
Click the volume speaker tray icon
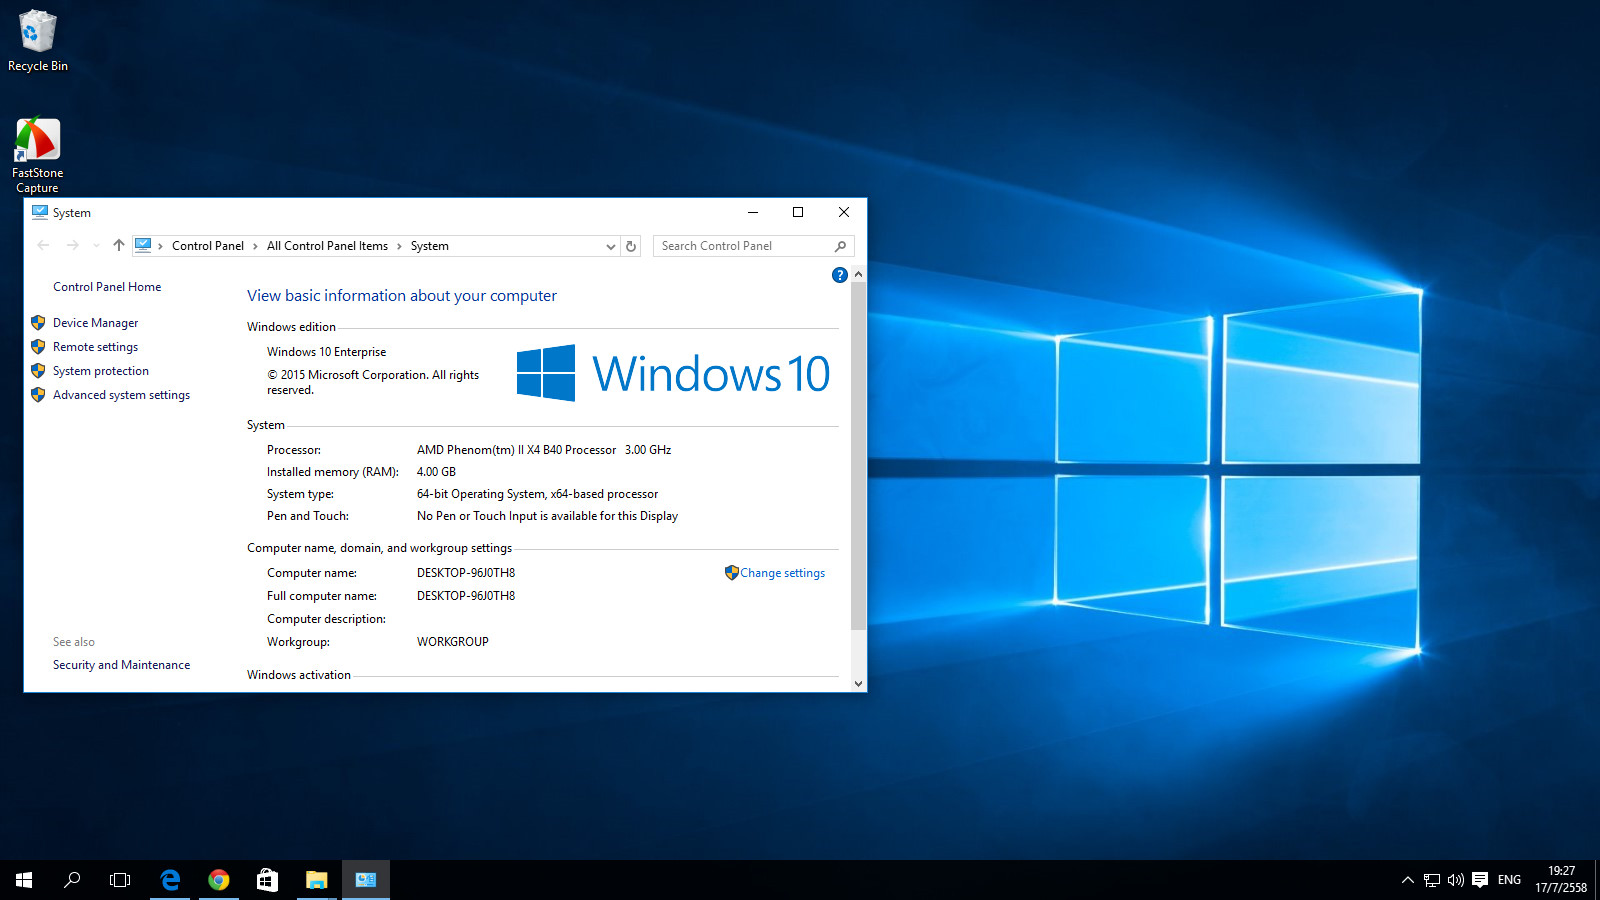tap(1455, 880)
